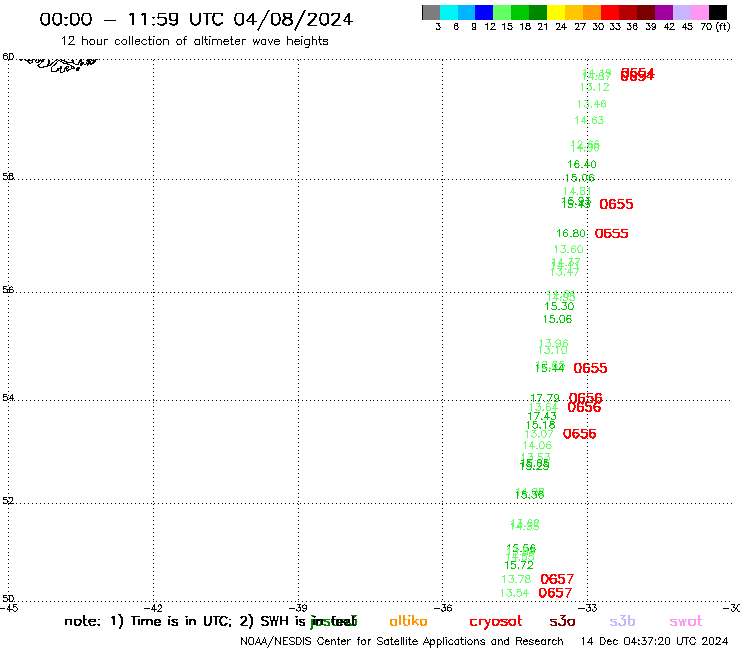Click the 'NOAA/NESDIS Center for Satellite Applications and Research' credit
The width and height of the screenshot is (740, 650).
(402, 642)
